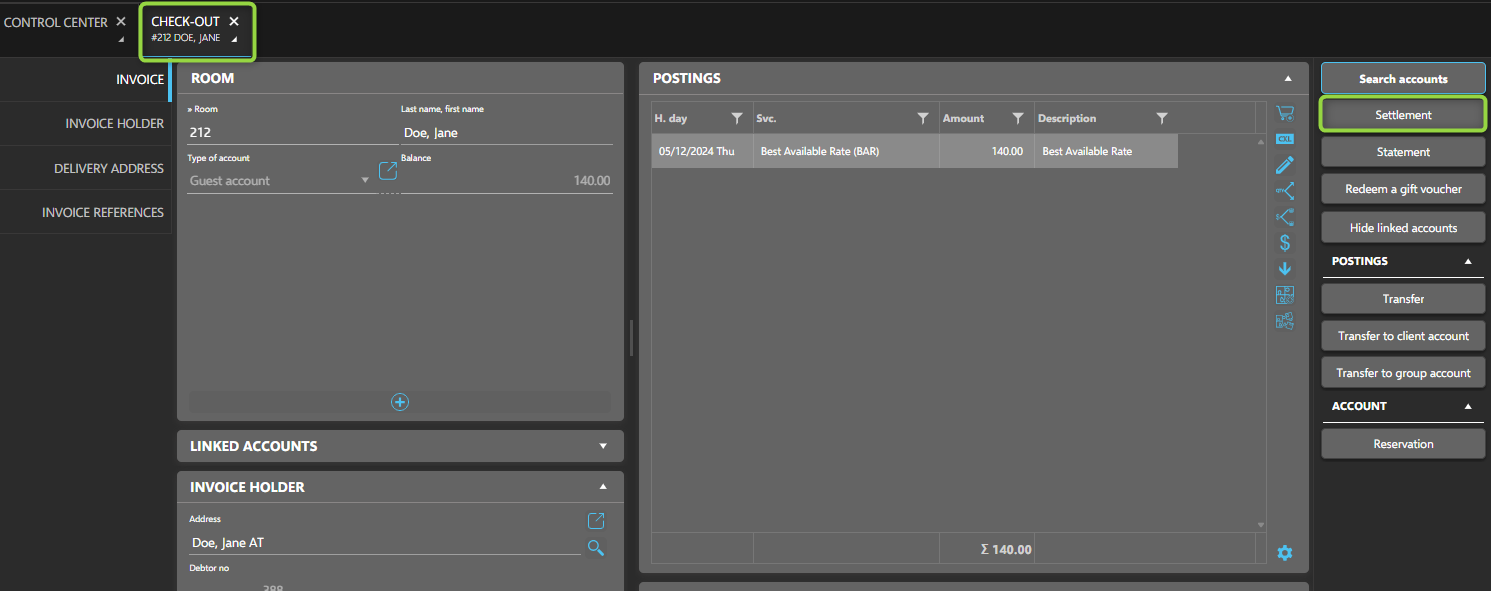Open filter for H. day column

(x=737, y=118)
